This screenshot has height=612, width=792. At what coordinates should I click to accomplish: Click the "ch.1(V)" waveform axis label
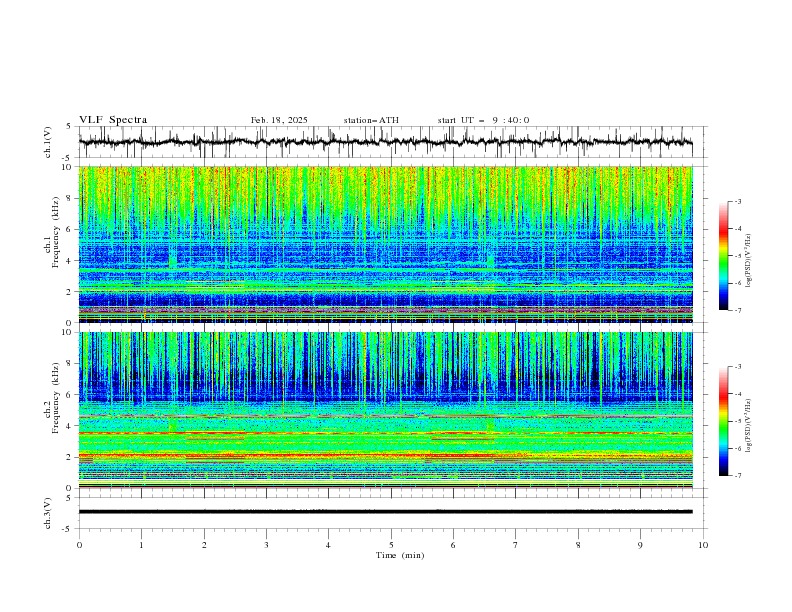click(48, 142)
